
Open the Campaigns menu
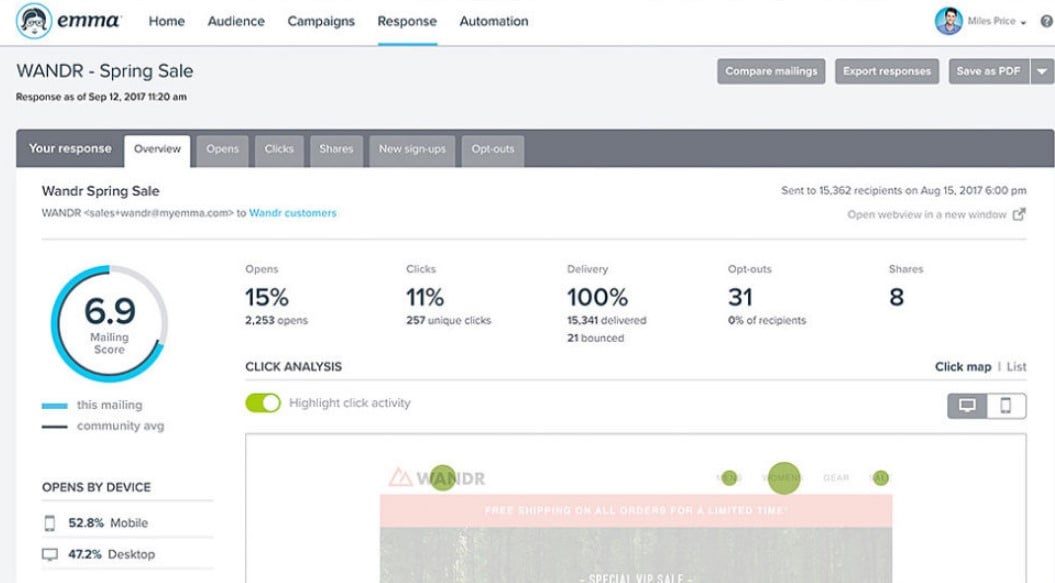[x=321, y=22]
